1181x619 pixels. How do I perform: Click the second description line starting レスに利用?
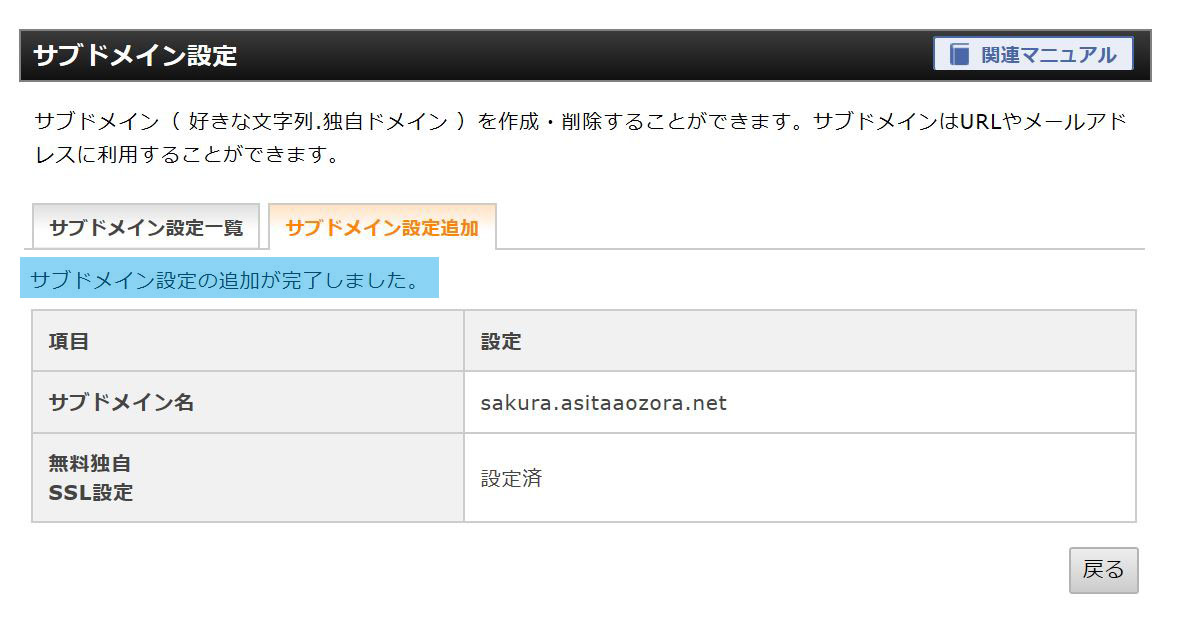(x=188, y=154)
